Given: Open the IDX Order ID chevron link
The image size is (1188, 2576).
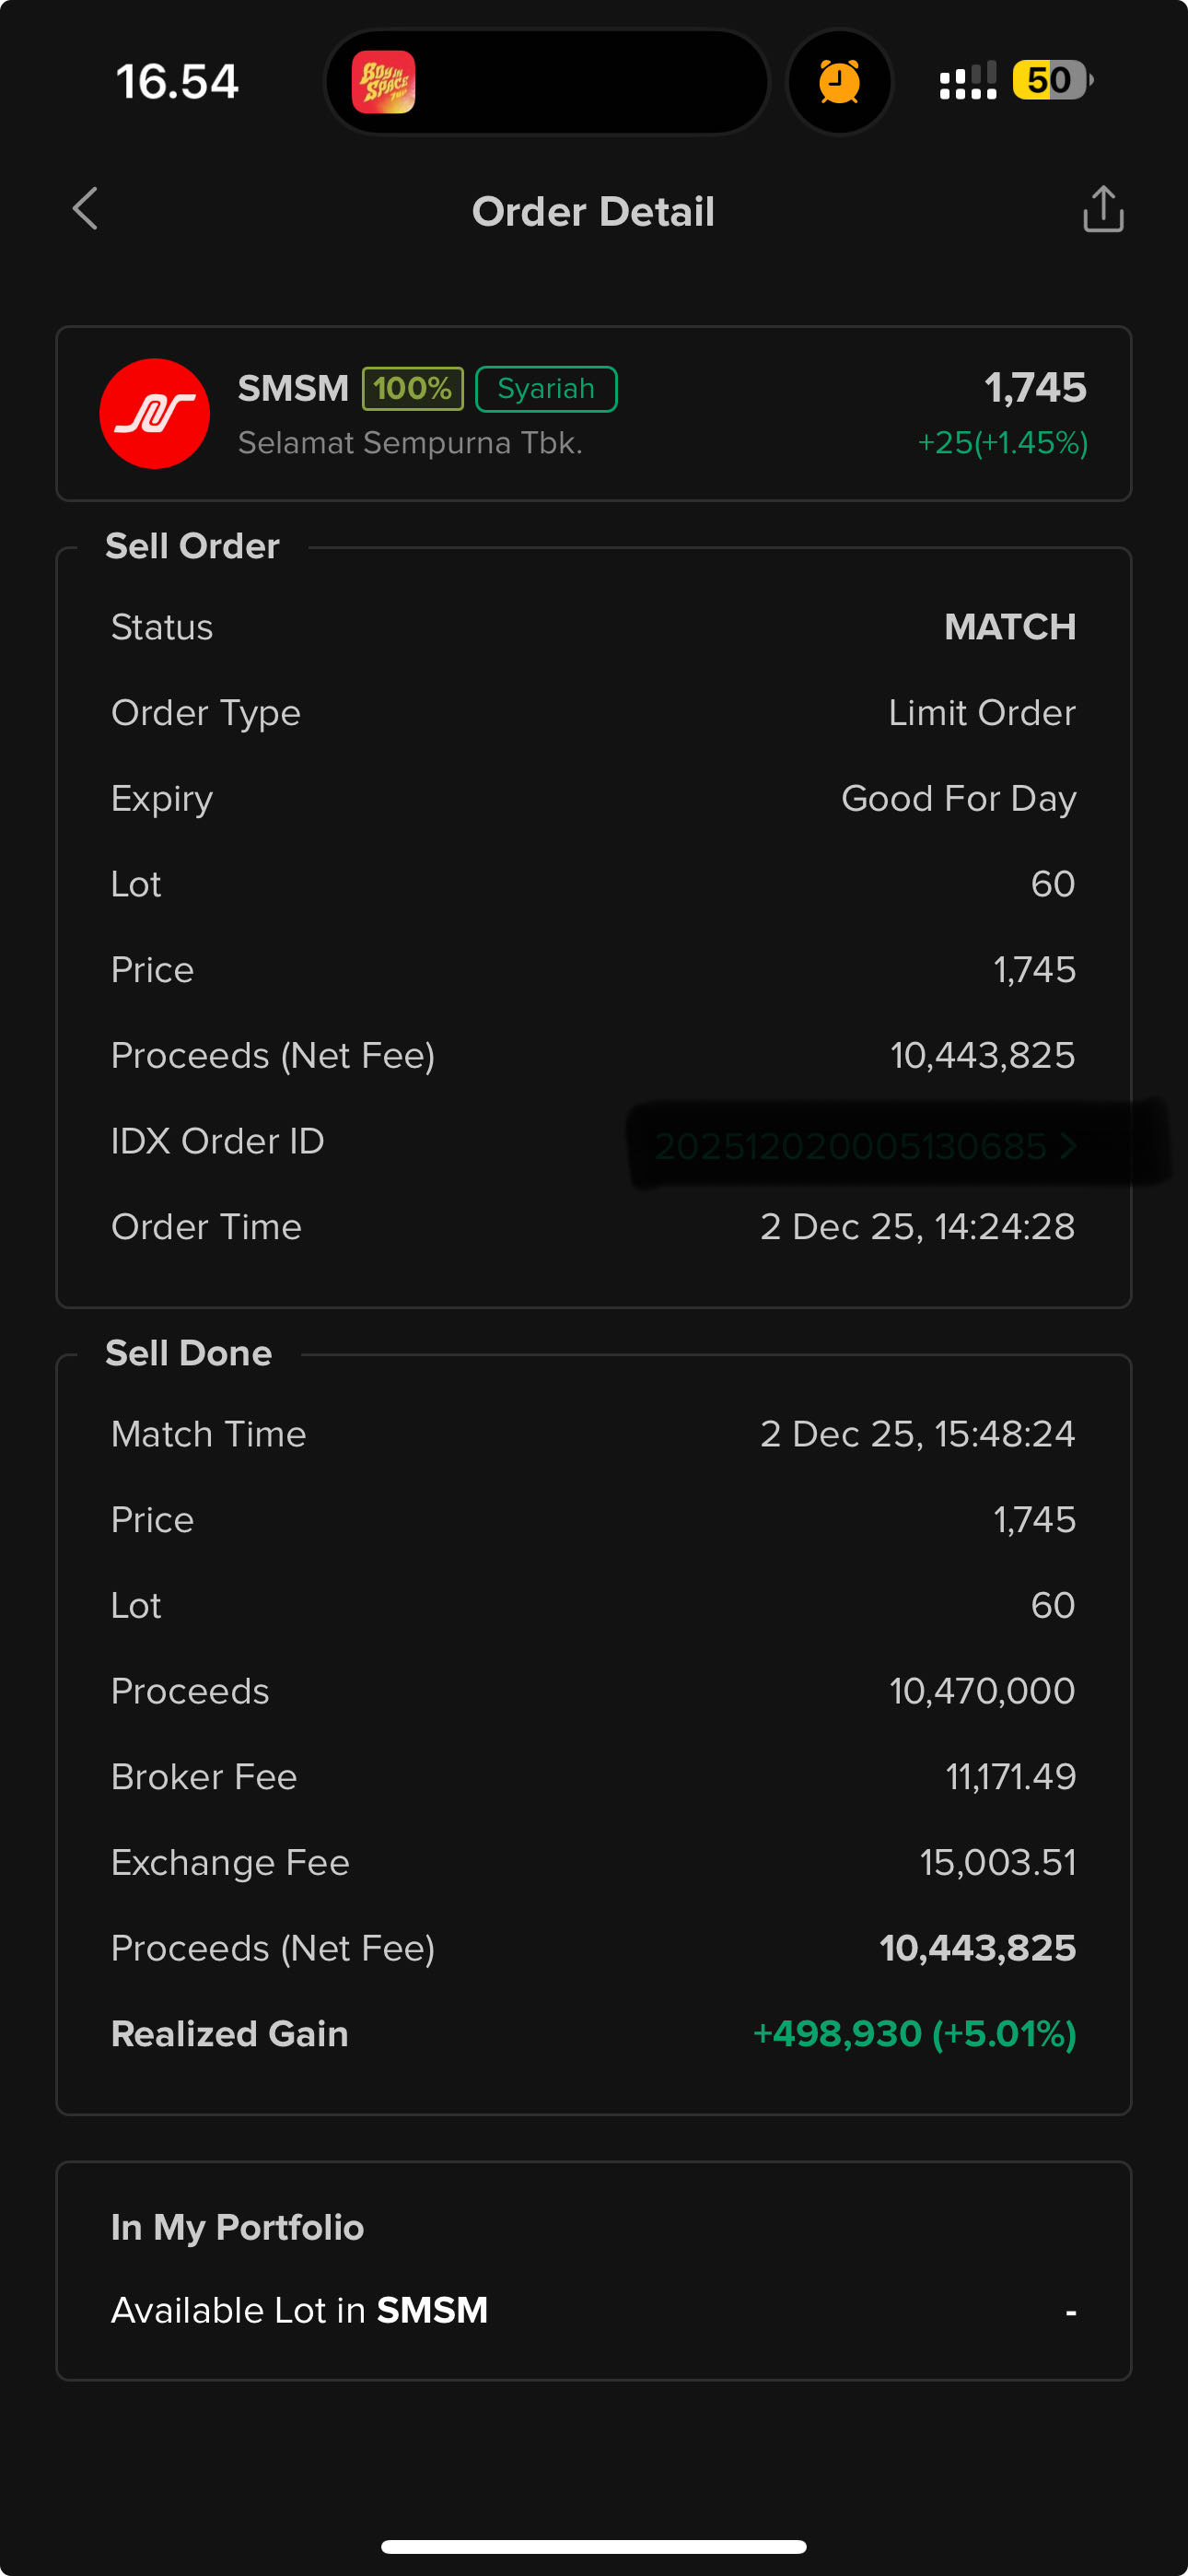Looking at the screenshot, I should point(1067,1146).
